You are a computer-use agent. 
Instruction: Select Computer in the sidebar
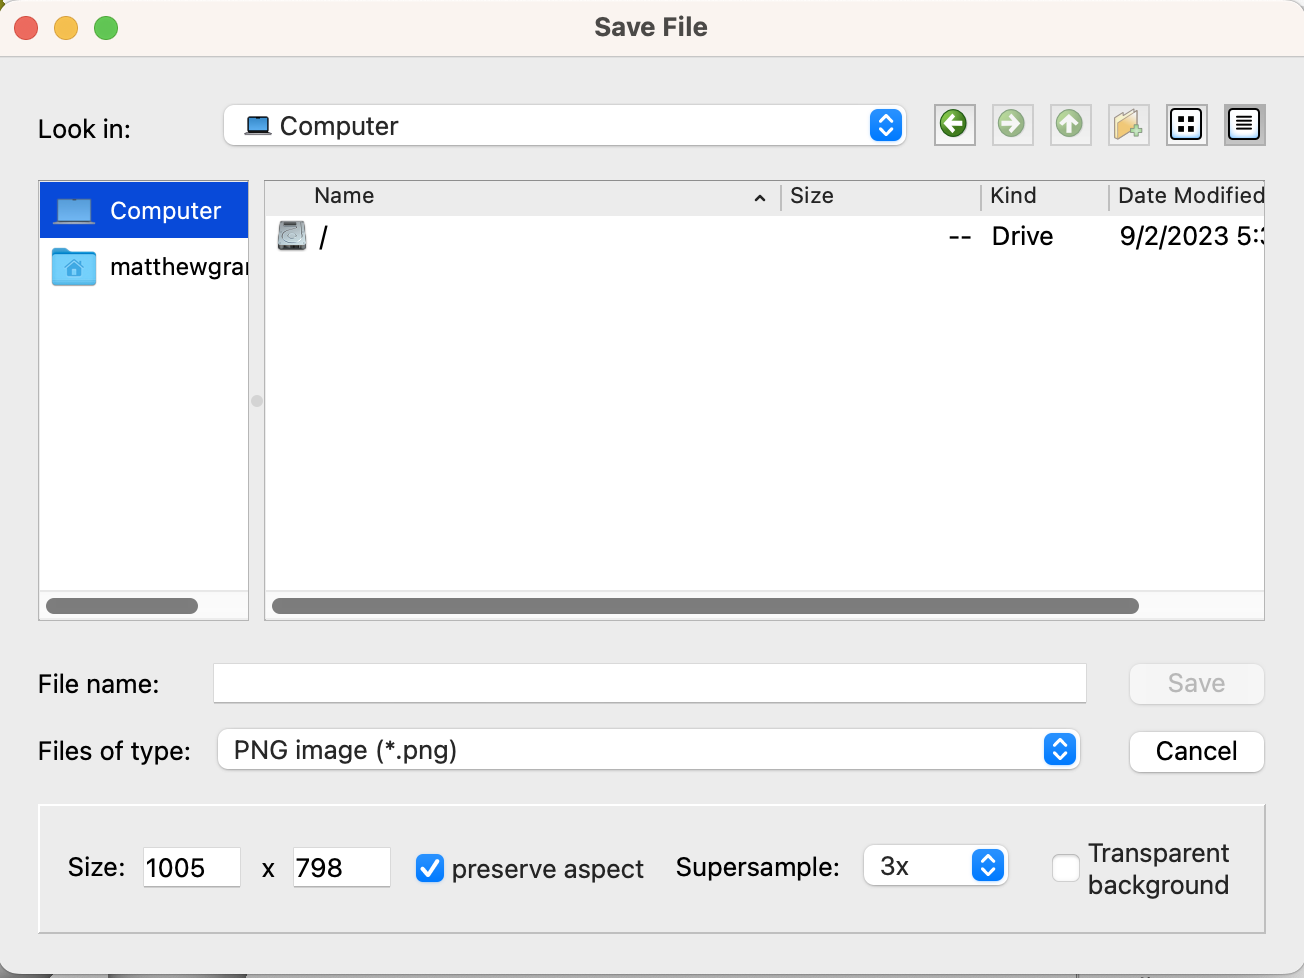click(144, 211)
